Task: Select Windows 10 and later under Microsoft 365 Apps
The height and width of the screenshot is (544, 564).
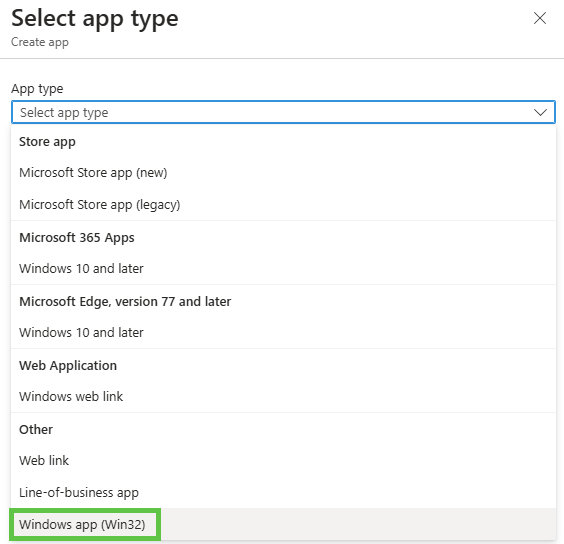Action: point(283,268)
